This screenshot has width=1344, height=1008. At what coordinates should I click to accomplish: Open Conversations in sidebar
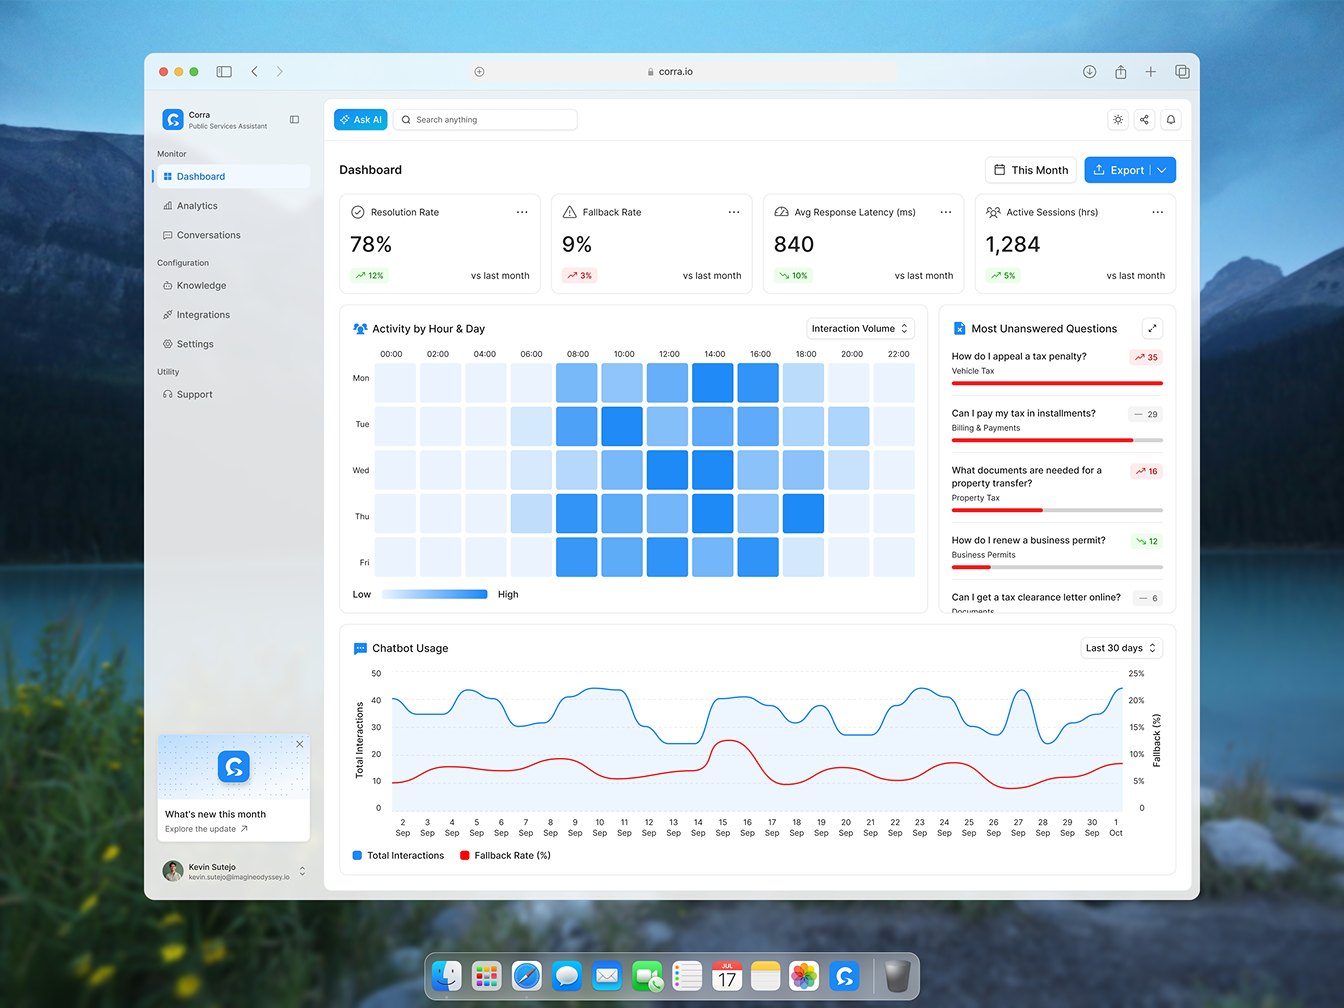click(232, 235)
